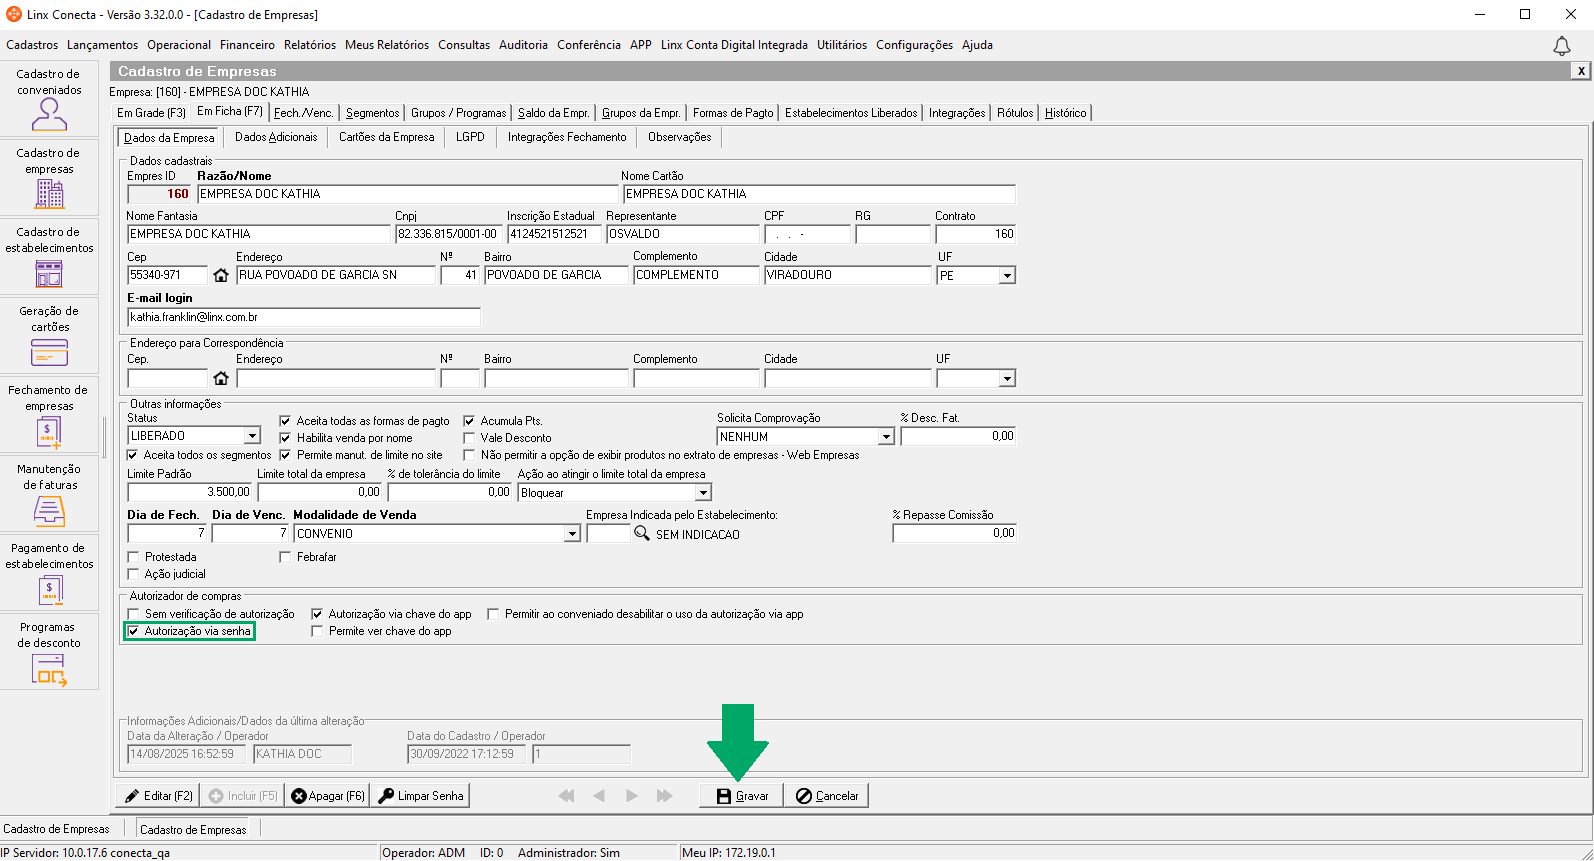Open the Configurações menu
Screen dimensions: 1594x861
(914, 45)
